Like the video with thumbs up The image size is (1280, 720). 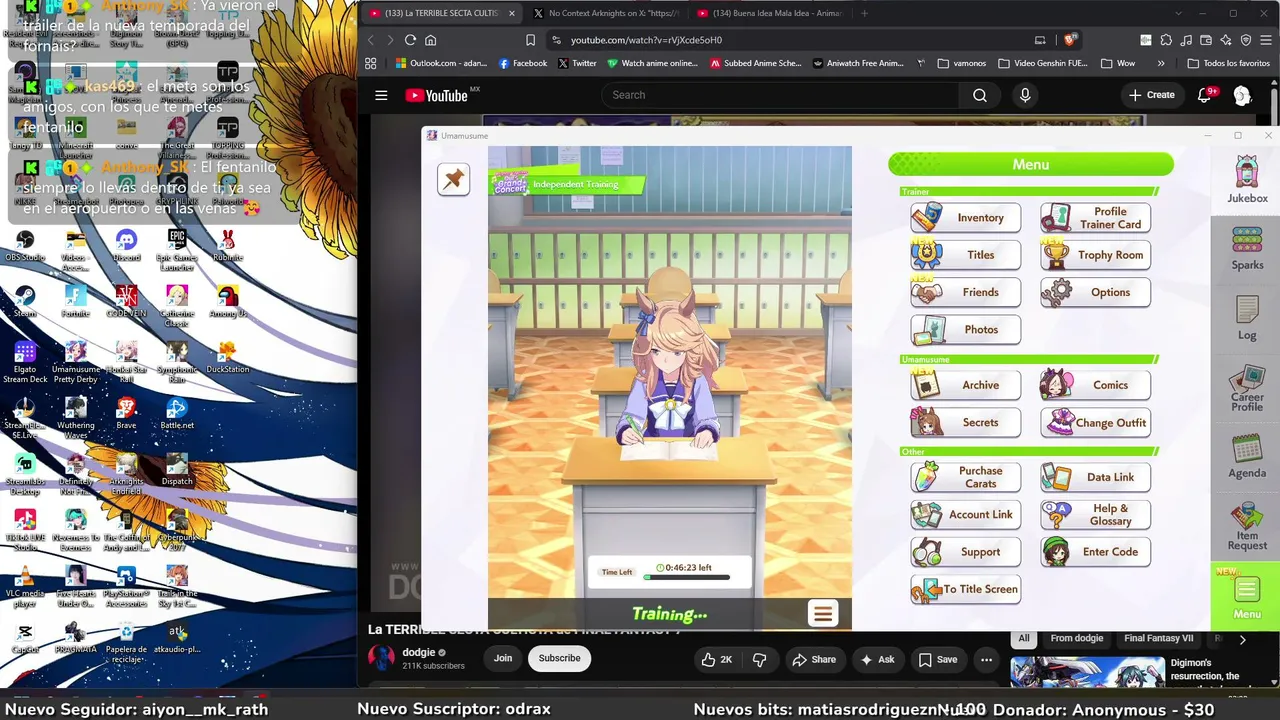[717, 659]
